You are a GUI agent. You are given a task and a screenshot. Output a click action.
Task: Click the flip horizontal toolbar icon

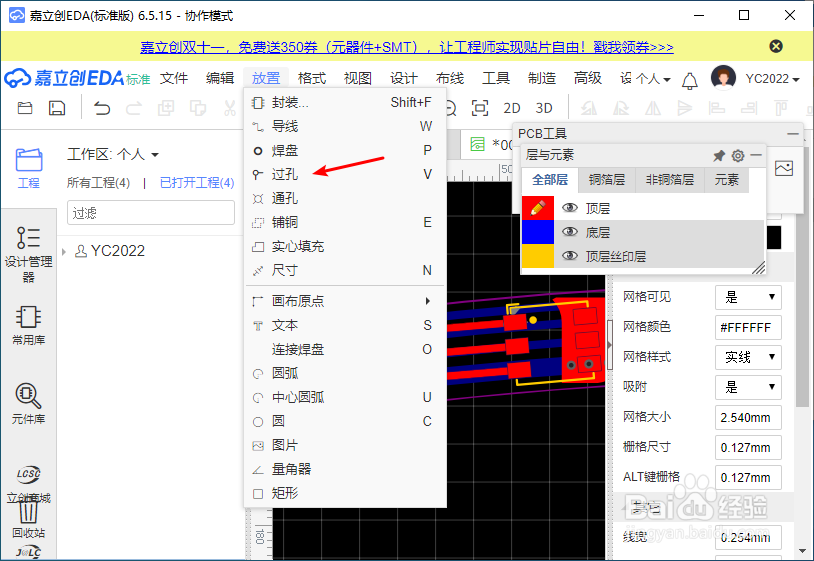pyautogui.click(x=653, y=108)
